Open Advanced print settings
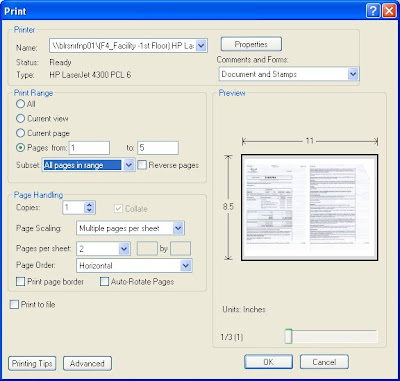 pyautogui.click(x=87, y=363)
